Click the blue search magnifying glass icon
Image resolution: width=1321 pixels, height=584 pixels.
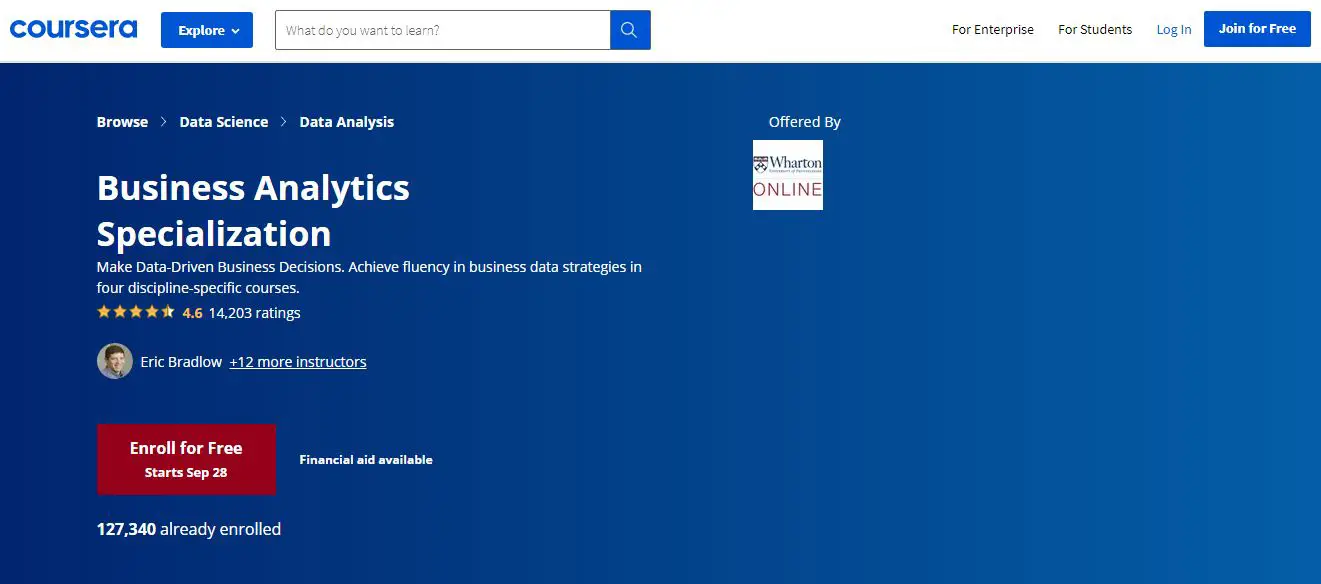coord(629,30)
